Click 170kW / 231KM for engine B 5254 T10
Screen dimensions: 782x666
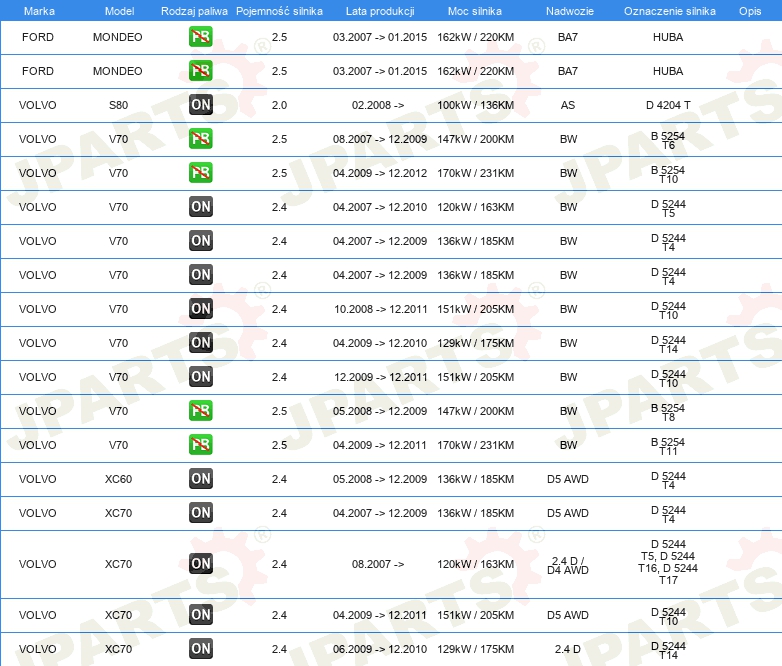475,173
